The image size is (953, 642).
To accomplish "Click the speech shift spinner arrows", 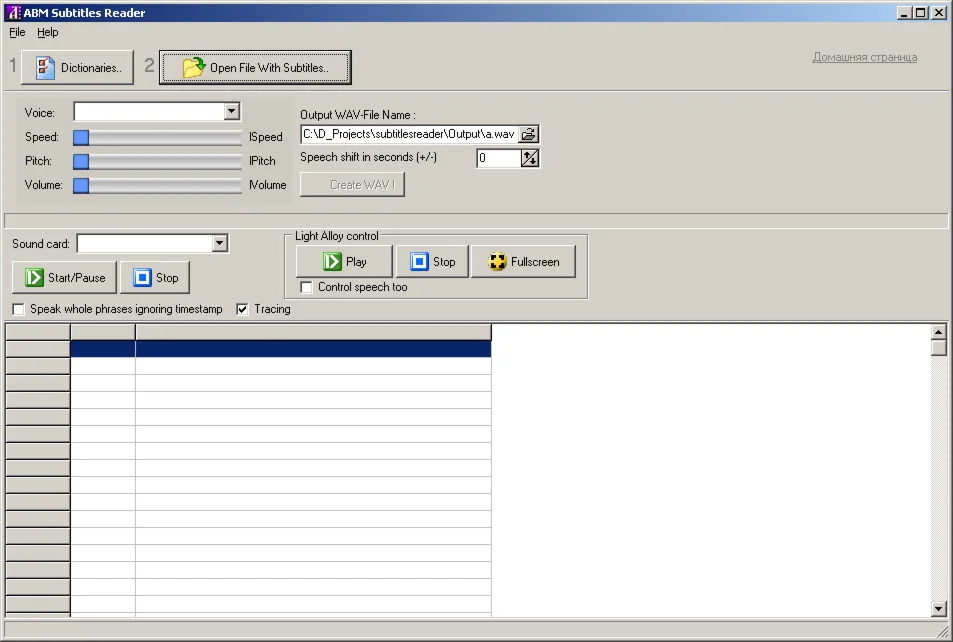I will coord(530,157).
